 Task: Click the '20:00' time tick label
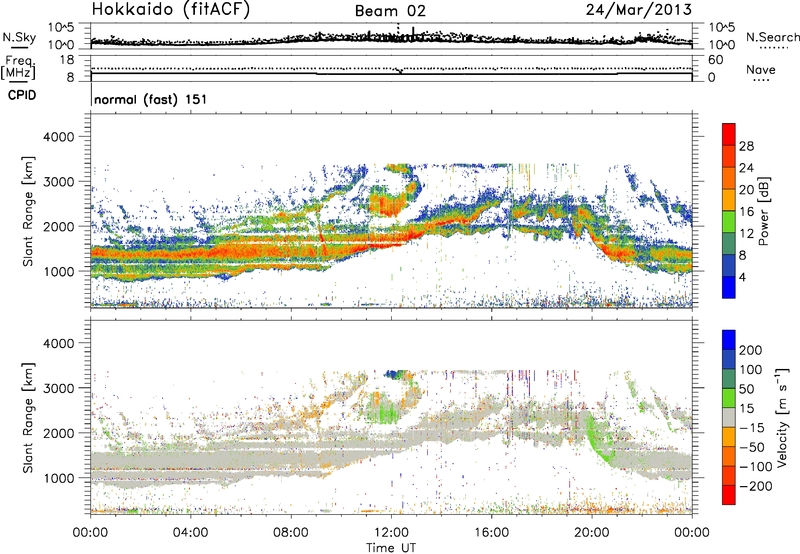point(592,533)
